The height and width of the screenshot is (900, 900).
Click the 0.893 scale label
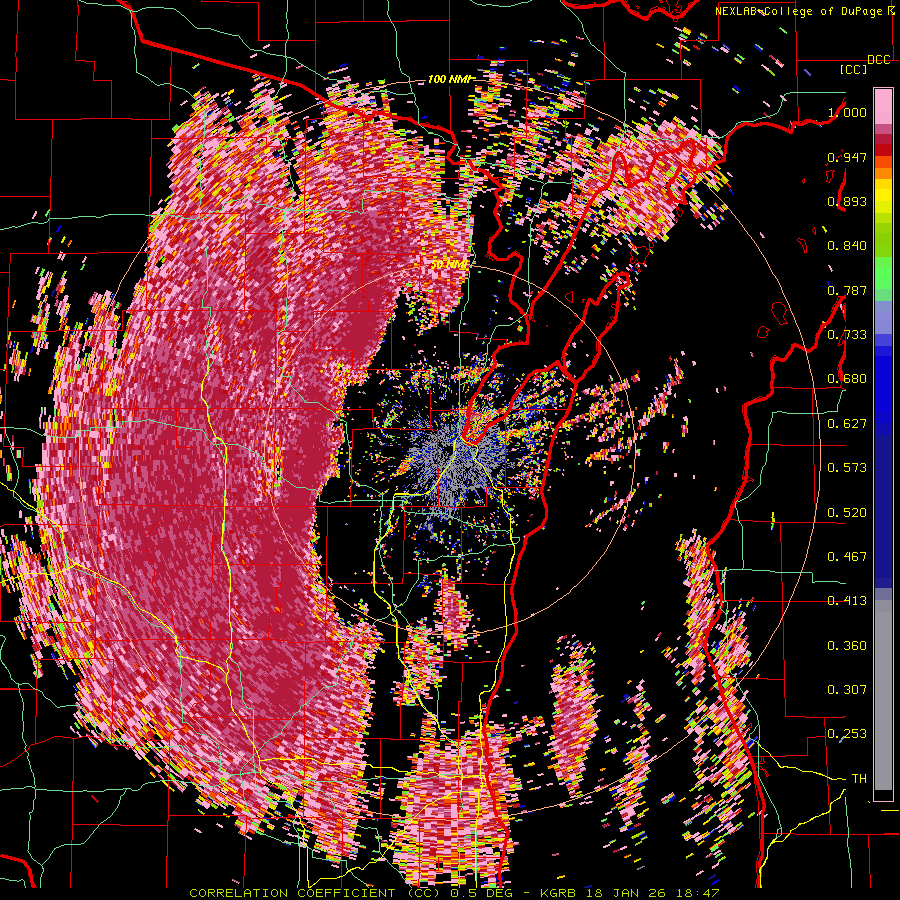pyautogui.click(x=847, y=201)
